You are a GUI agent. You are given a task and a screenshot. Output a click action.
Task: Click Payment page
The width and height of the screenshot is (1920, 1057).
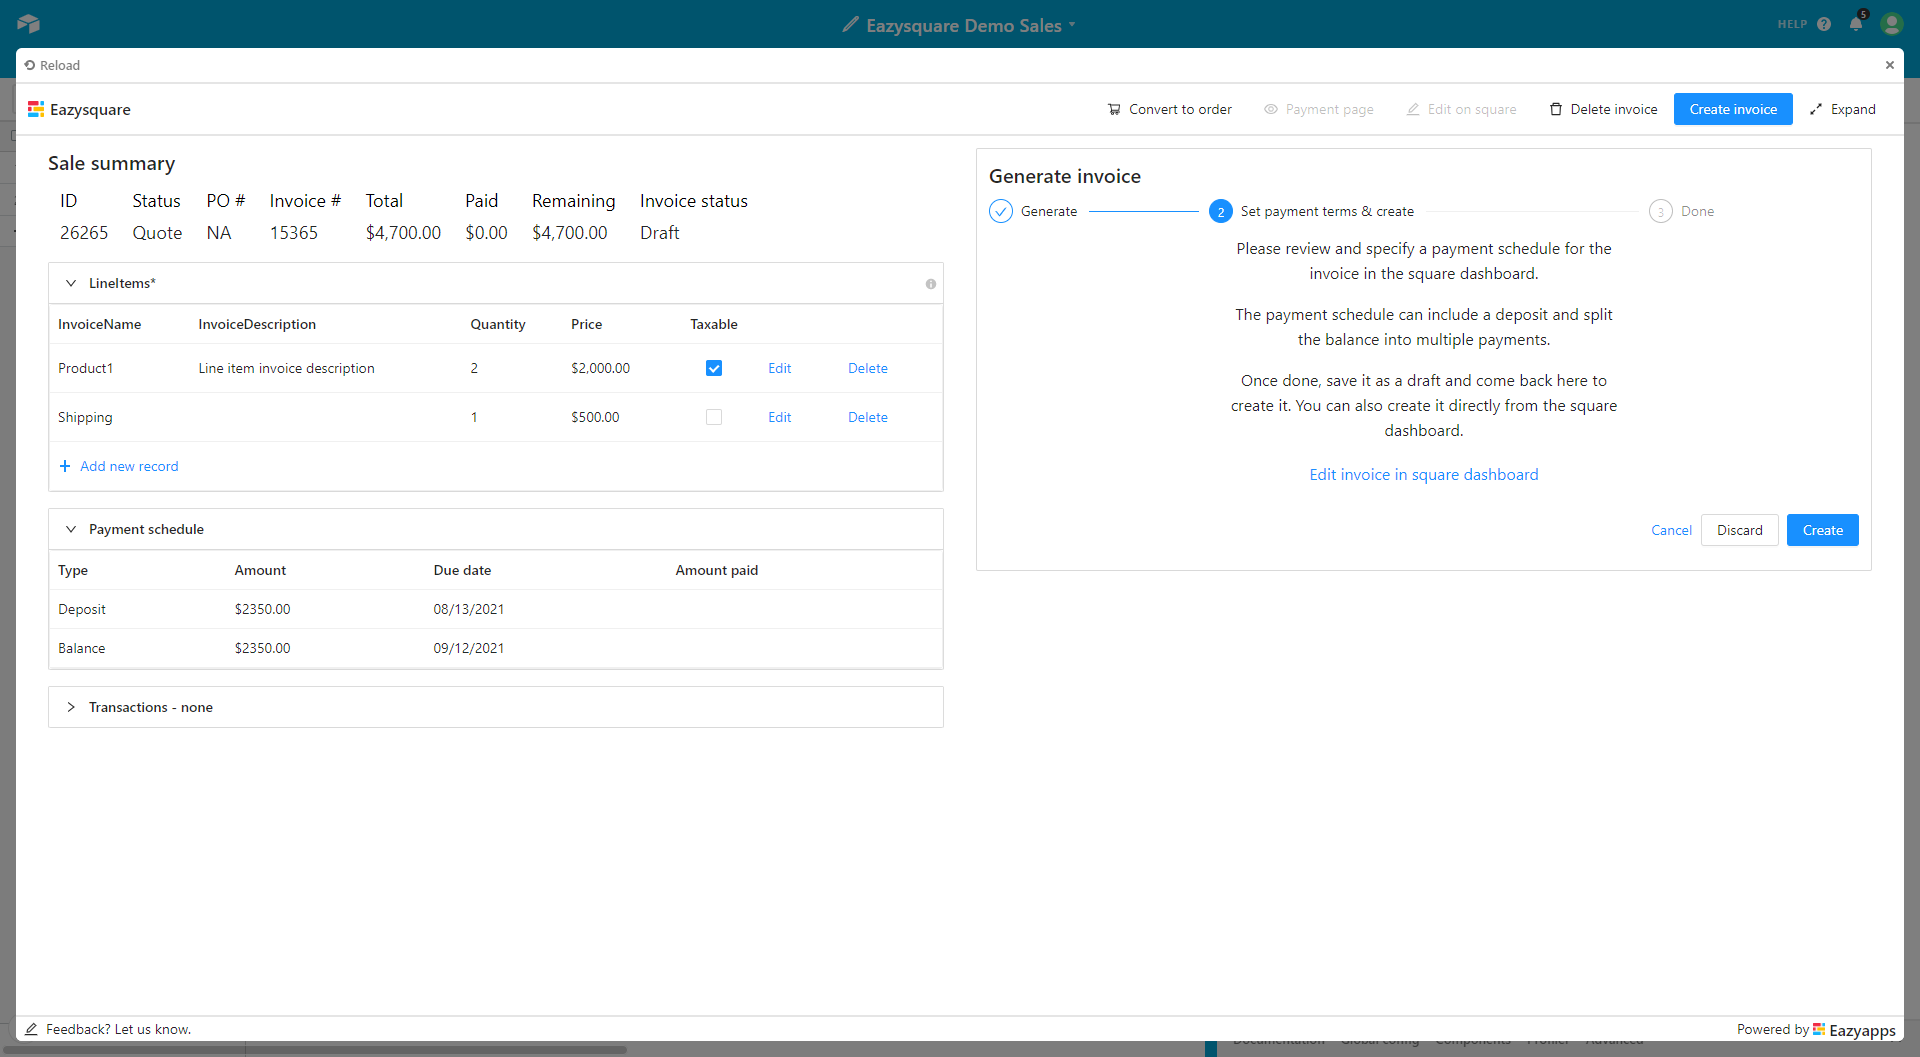[x=1319, y=109]
